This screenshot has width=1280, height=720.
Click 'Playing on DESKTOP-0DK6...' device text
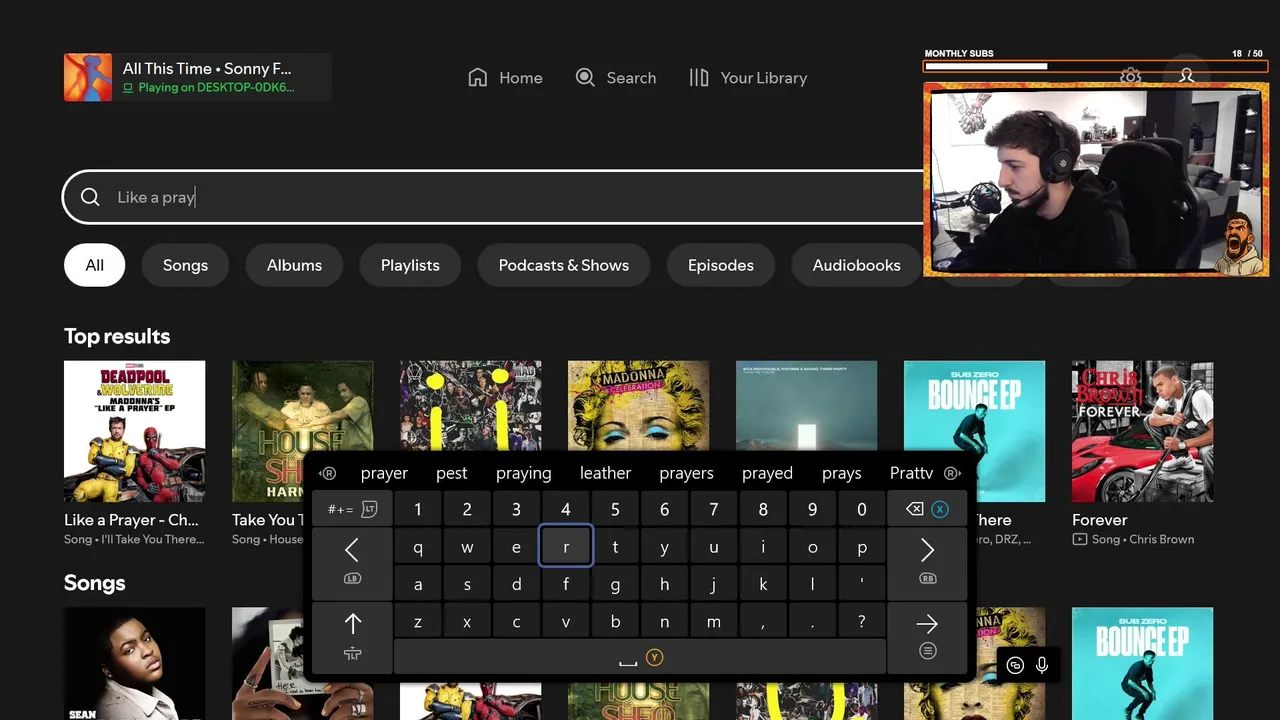[x=216, y=88]
